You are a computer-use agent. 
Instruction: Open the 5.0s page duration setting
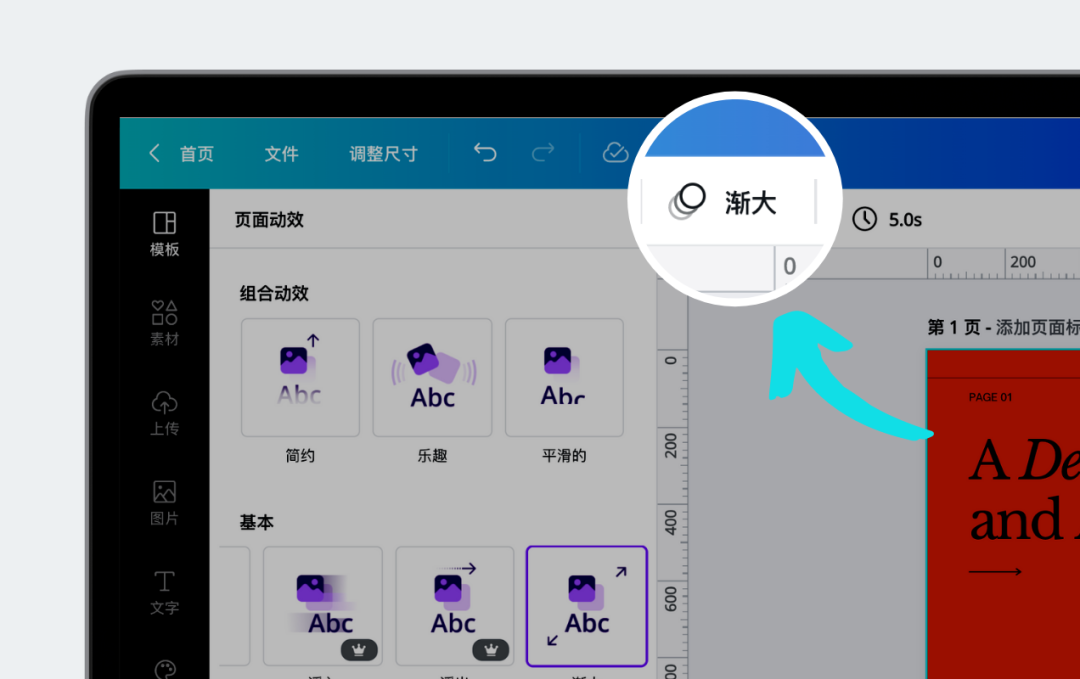(x=887, y=220)
